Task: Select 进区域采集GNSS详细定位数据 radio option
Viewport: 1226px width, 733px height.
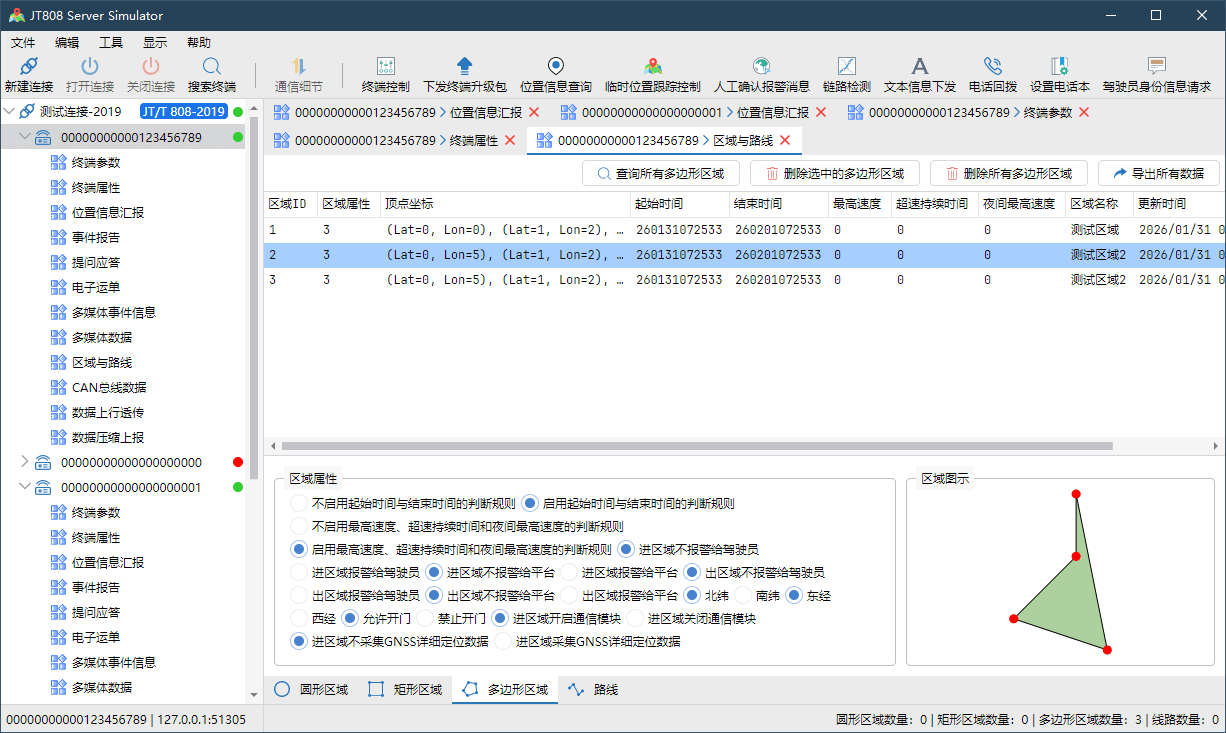Action: click(x=503, y=642)
